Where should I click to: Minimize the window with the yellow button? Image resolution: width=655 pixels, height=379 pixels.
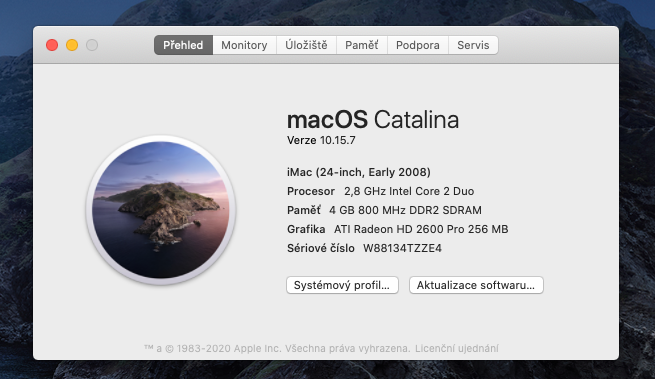[x=72, y=45]
